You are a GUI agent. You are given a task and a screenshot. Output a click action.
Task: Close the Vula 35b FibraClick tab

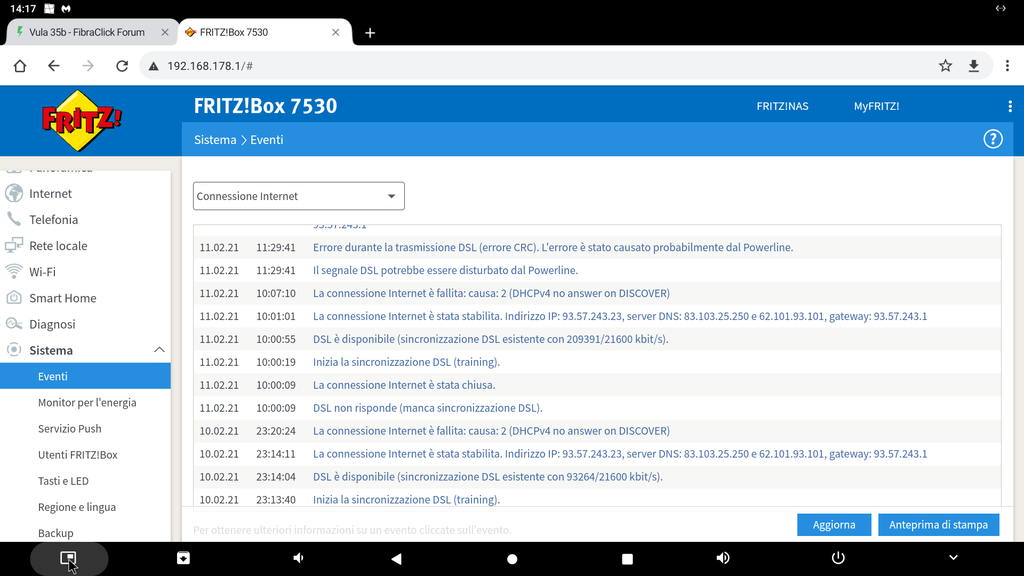click(165, 32)
